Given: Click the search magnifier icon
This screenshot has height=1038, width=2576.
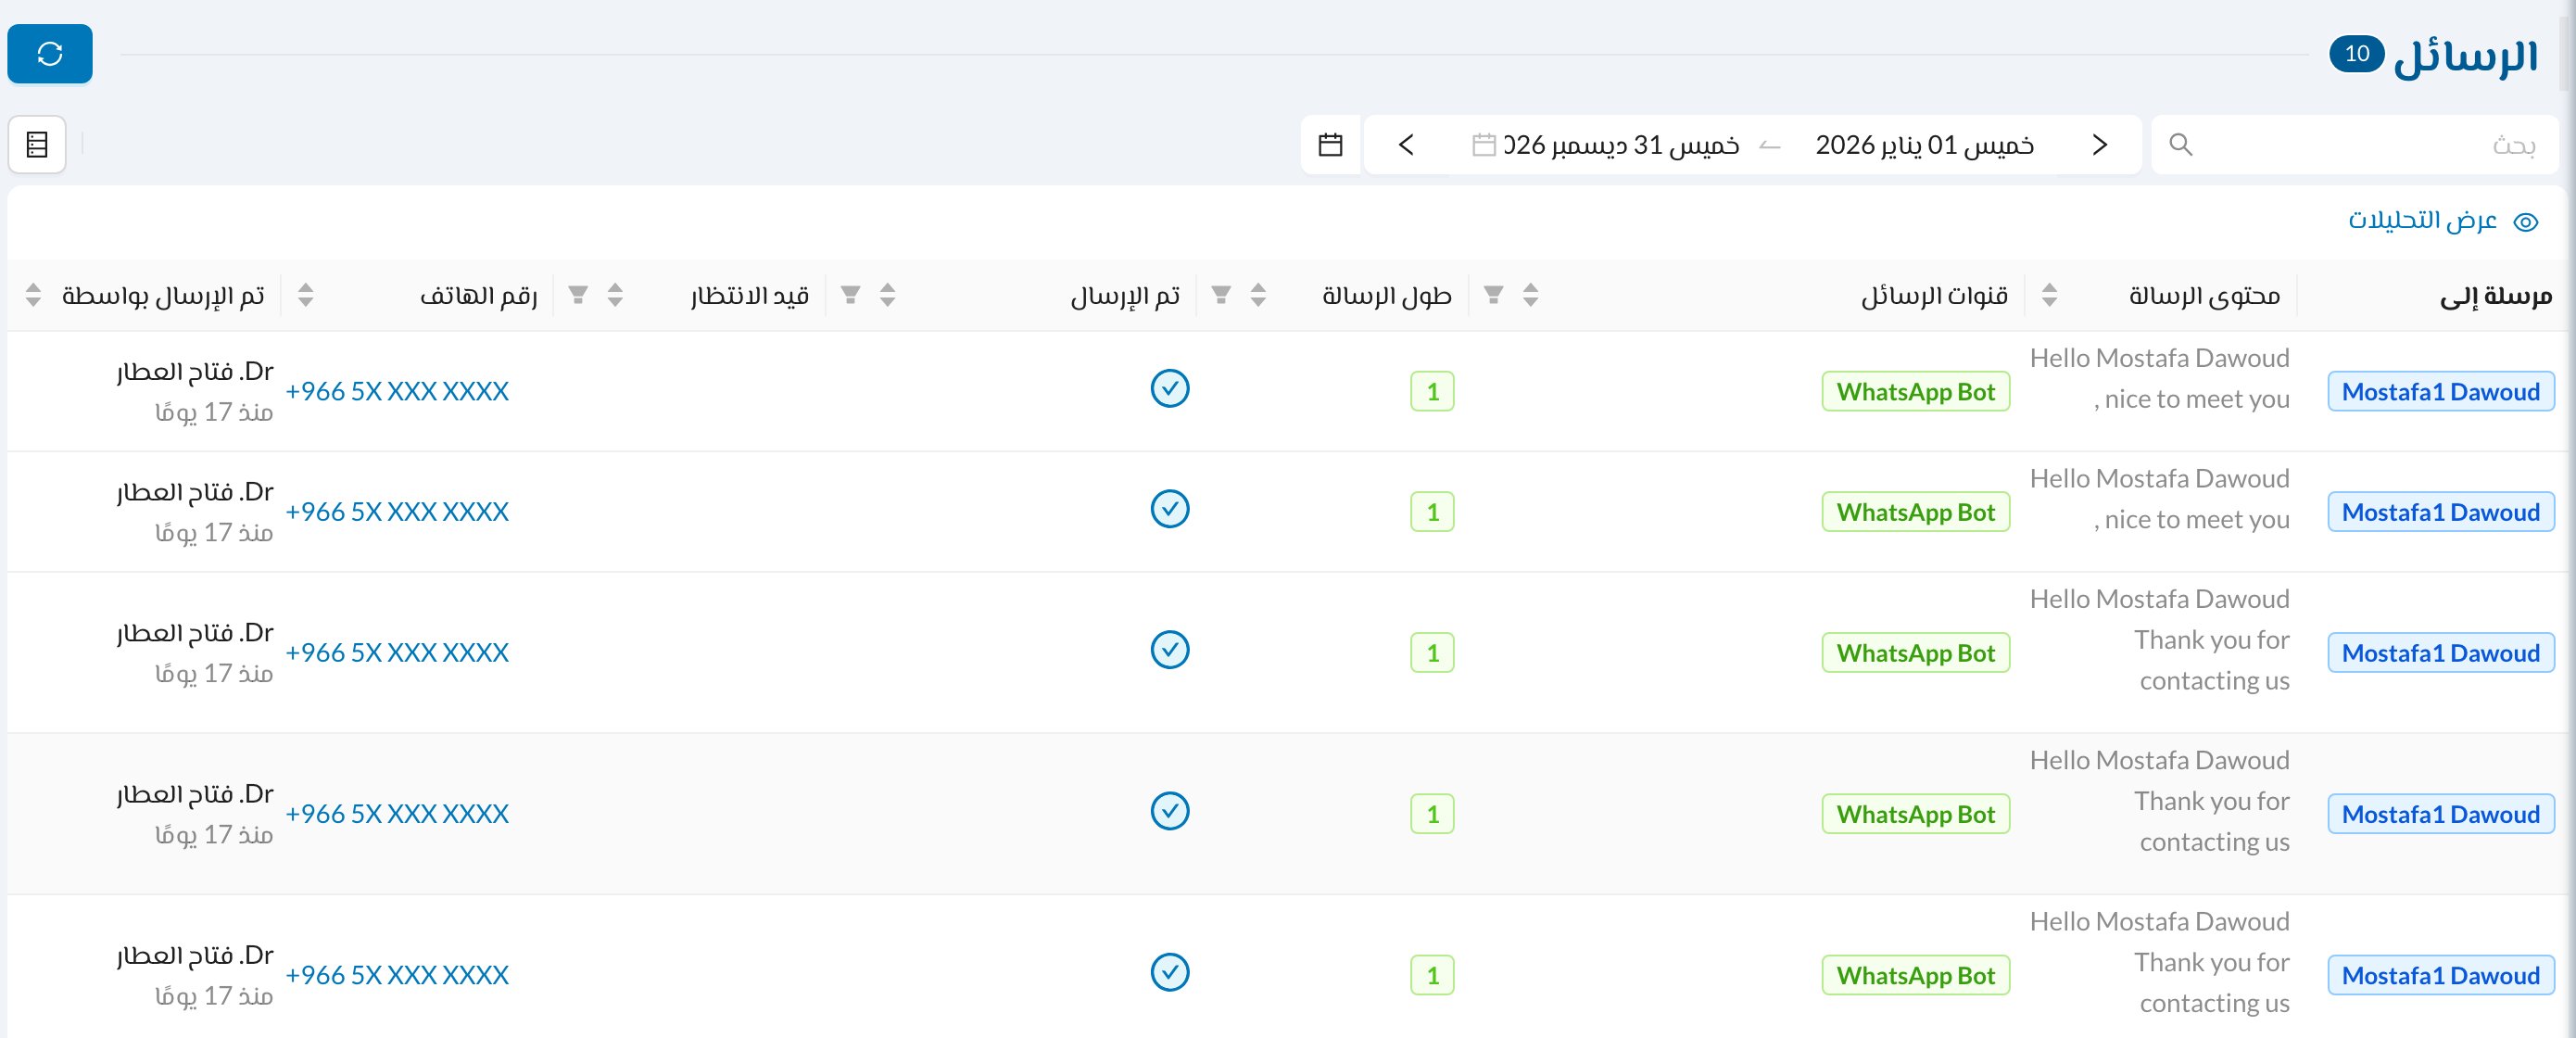Looking at the screenshot, I should (2181, 145).
